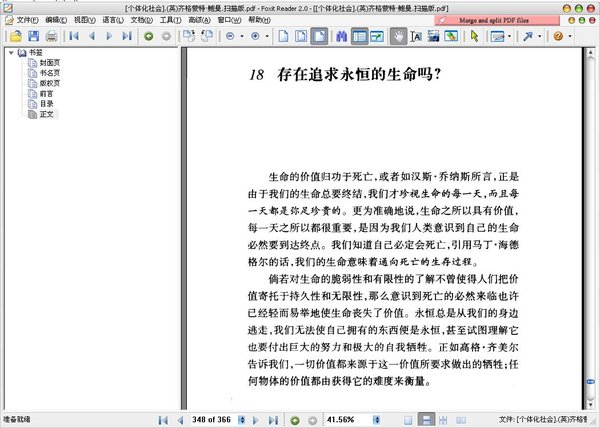Image resolution: width=600 pixels, height=428 pixels.
Task: Toggle the navigation panel display button
Action: [359, 36]
